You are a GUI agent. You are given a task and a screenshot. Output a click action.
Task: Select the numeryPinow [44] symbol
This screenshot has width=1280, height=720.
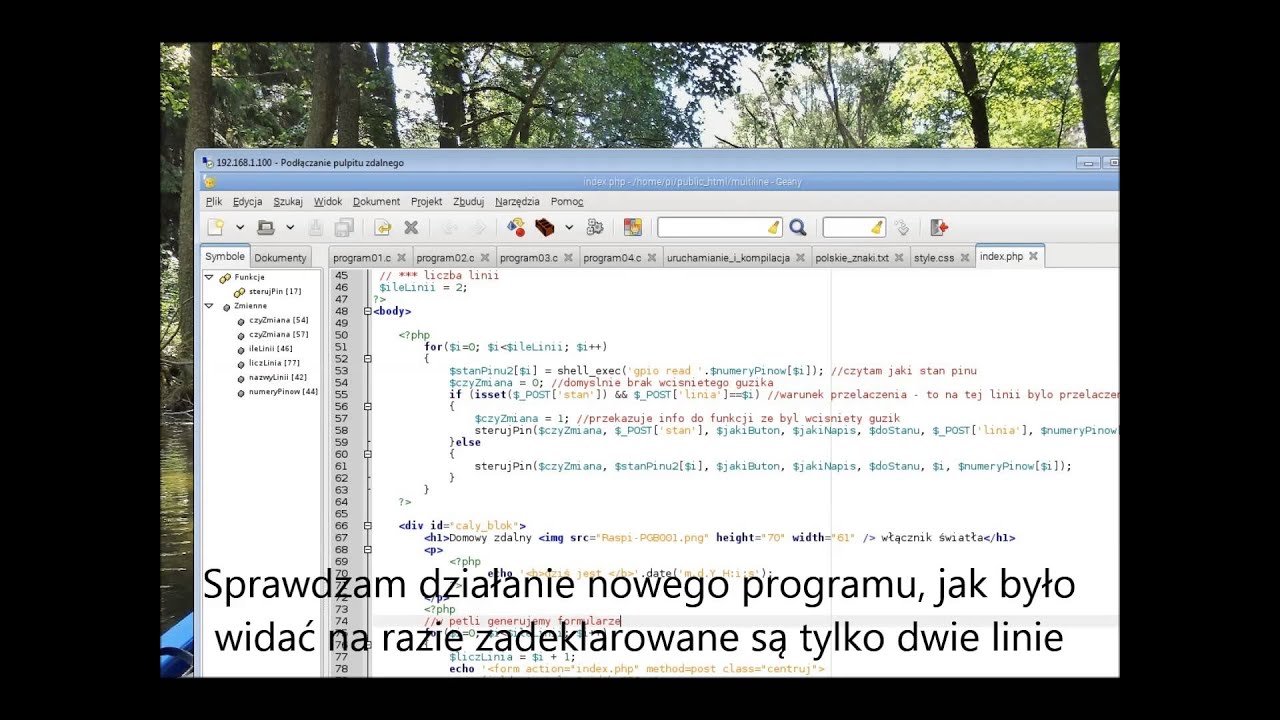tap(283, 392)
